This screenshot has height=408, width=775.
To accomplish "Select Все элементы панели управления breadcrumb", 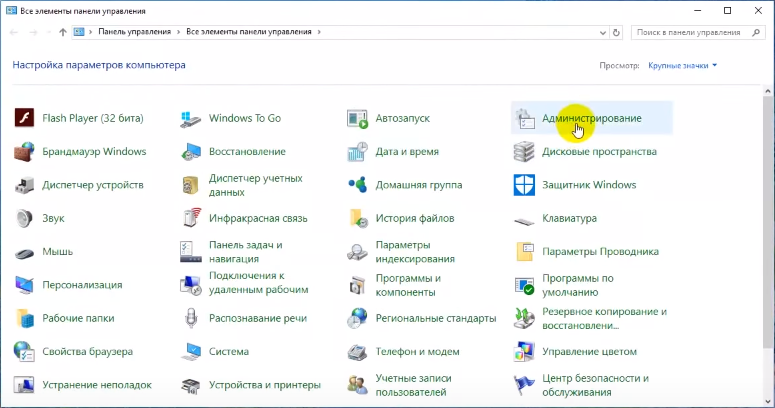I will click(x=249, y=32).
